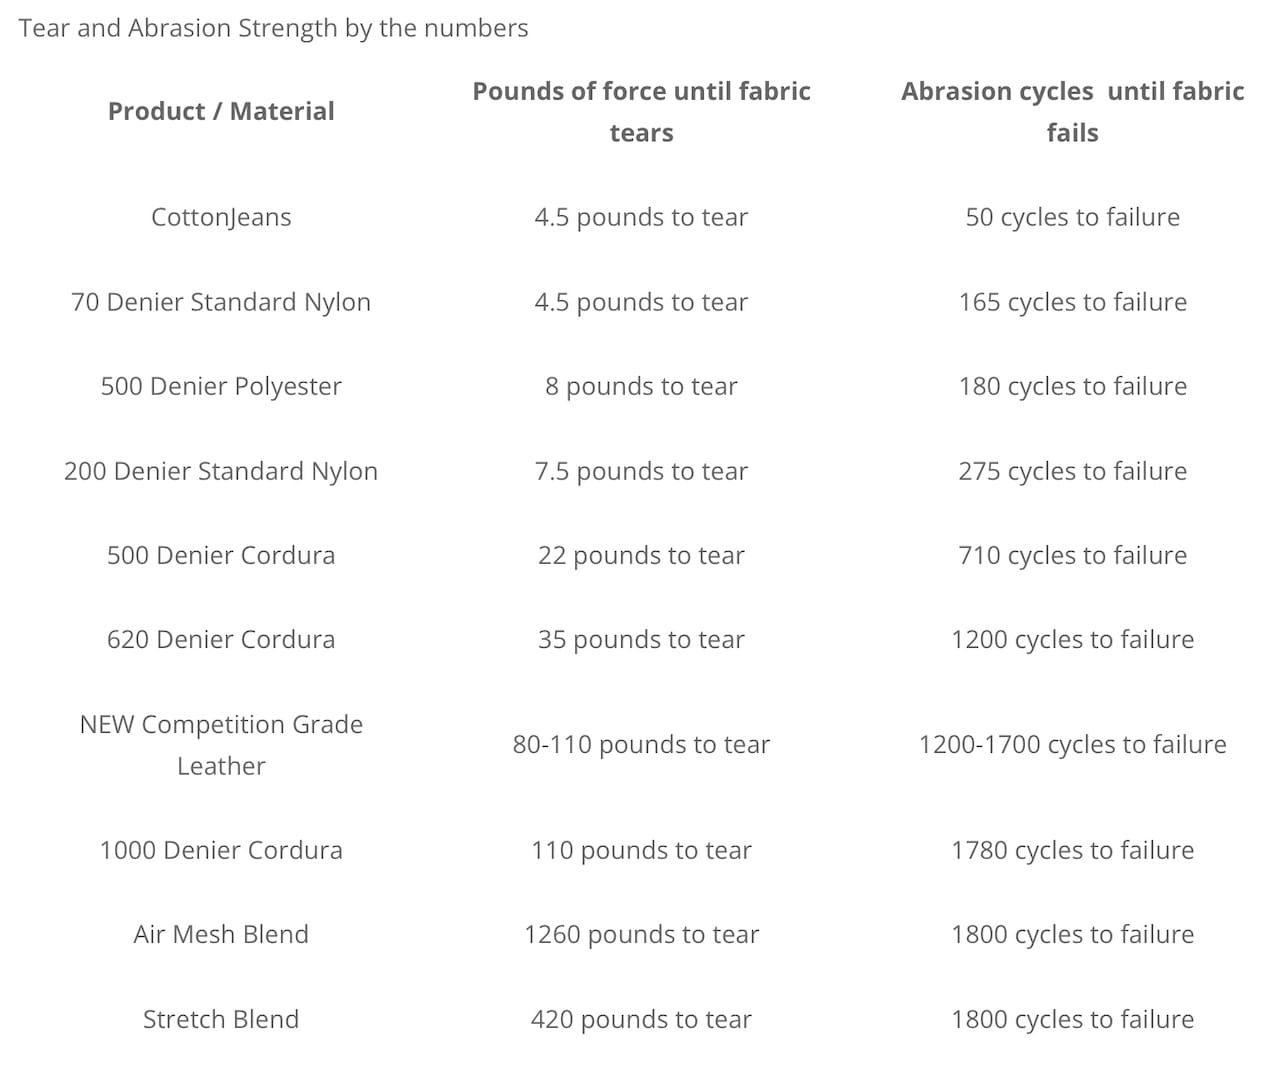This screenshot has width=1280, height=1073.
Task: Select the "Product / Material" column header
Action: coord(221,111)
